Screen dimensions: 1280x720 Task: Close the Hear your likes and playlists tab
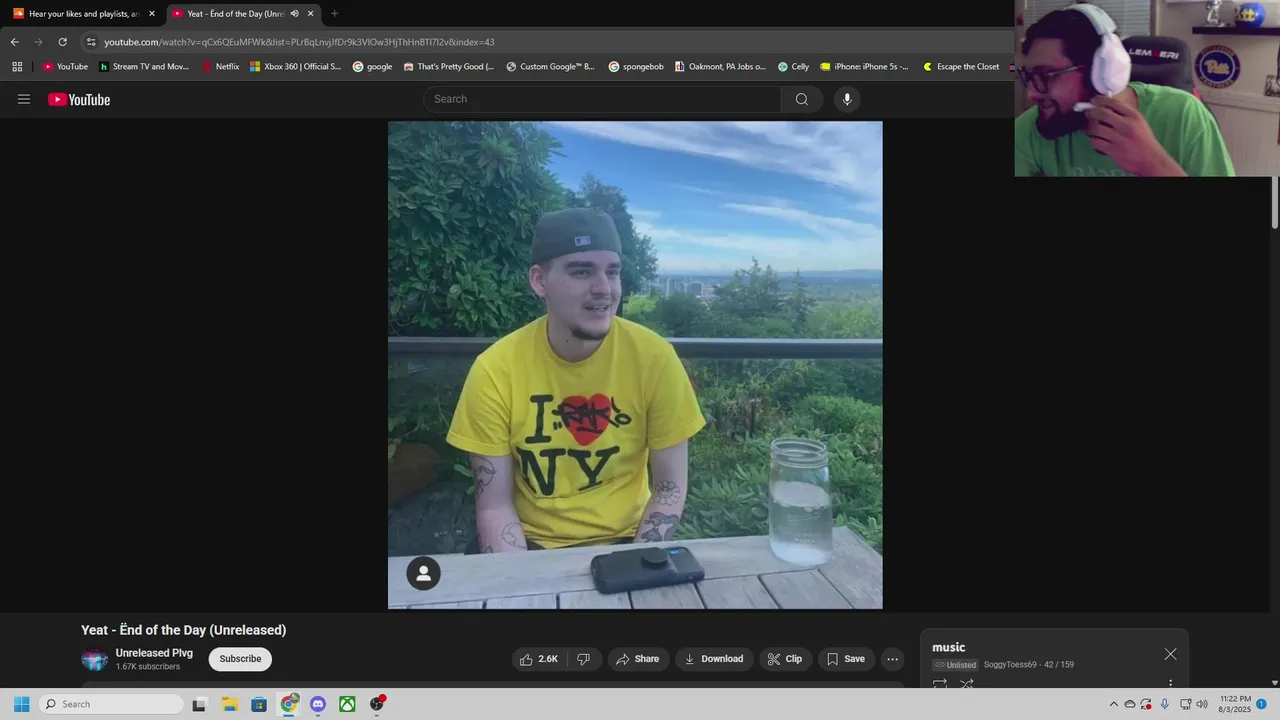click(x=152, y=14)
